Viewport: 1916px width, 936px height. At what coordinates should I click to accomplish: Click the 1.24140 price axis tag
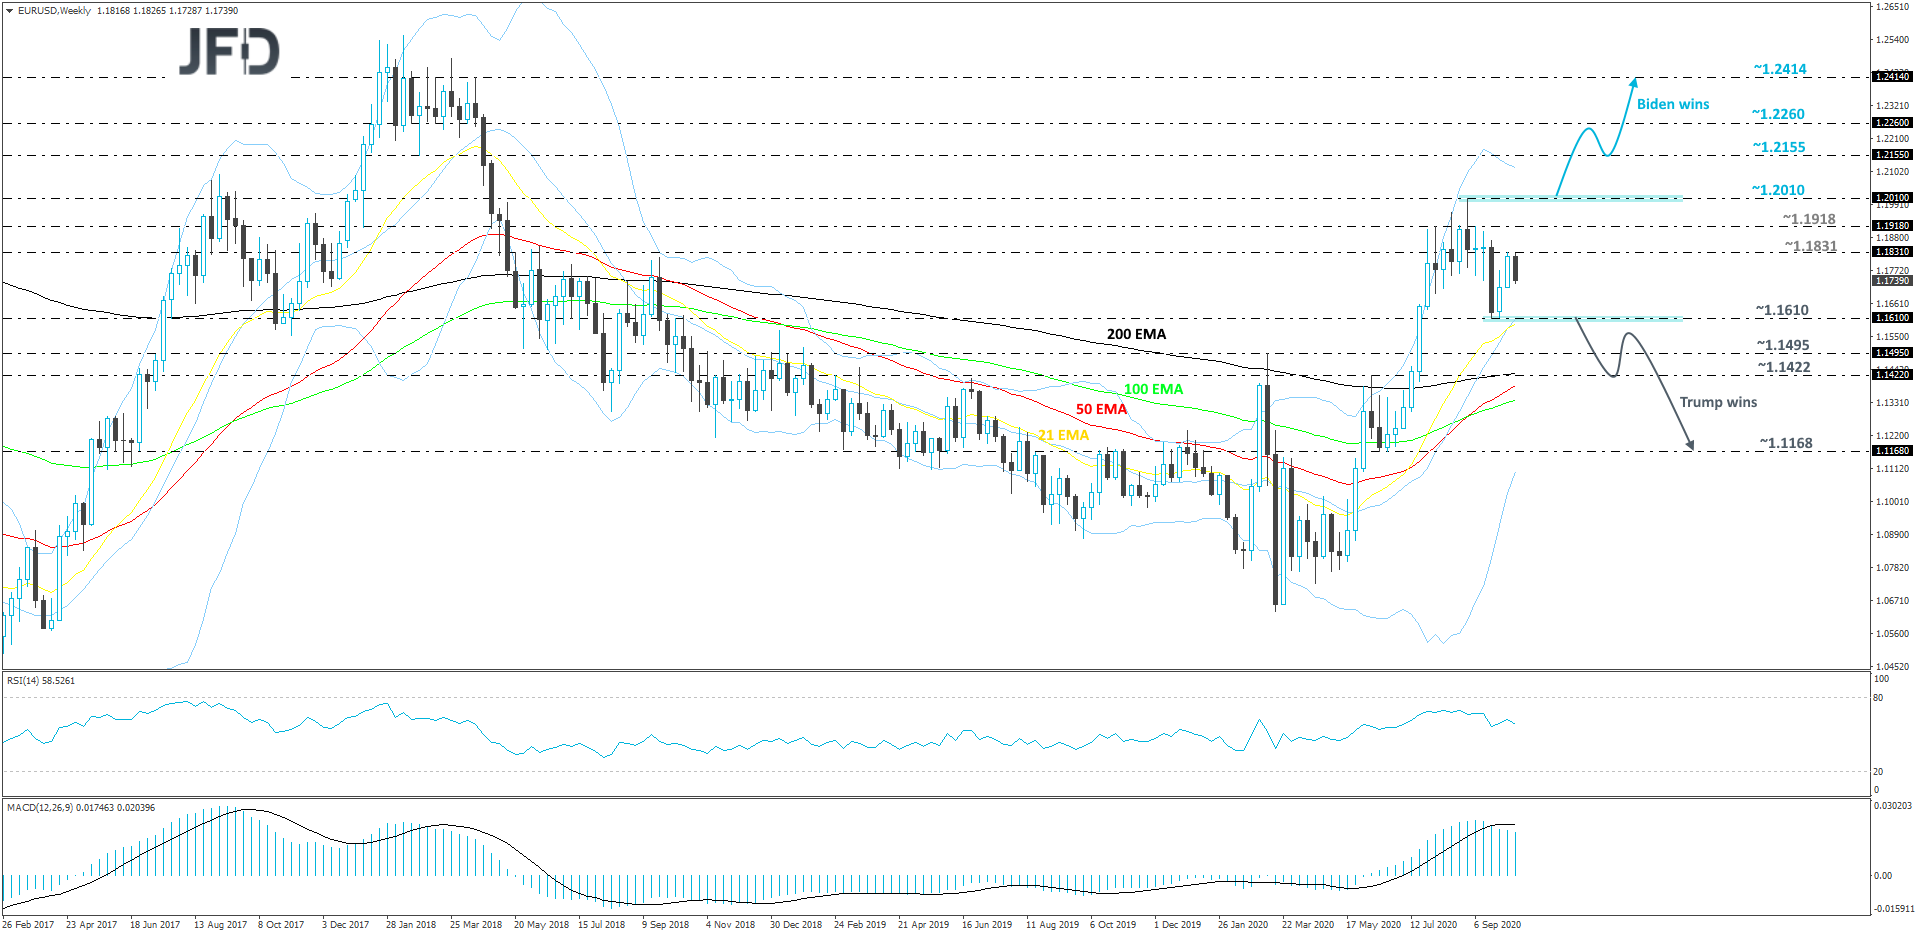click(x=1892, y=77)
